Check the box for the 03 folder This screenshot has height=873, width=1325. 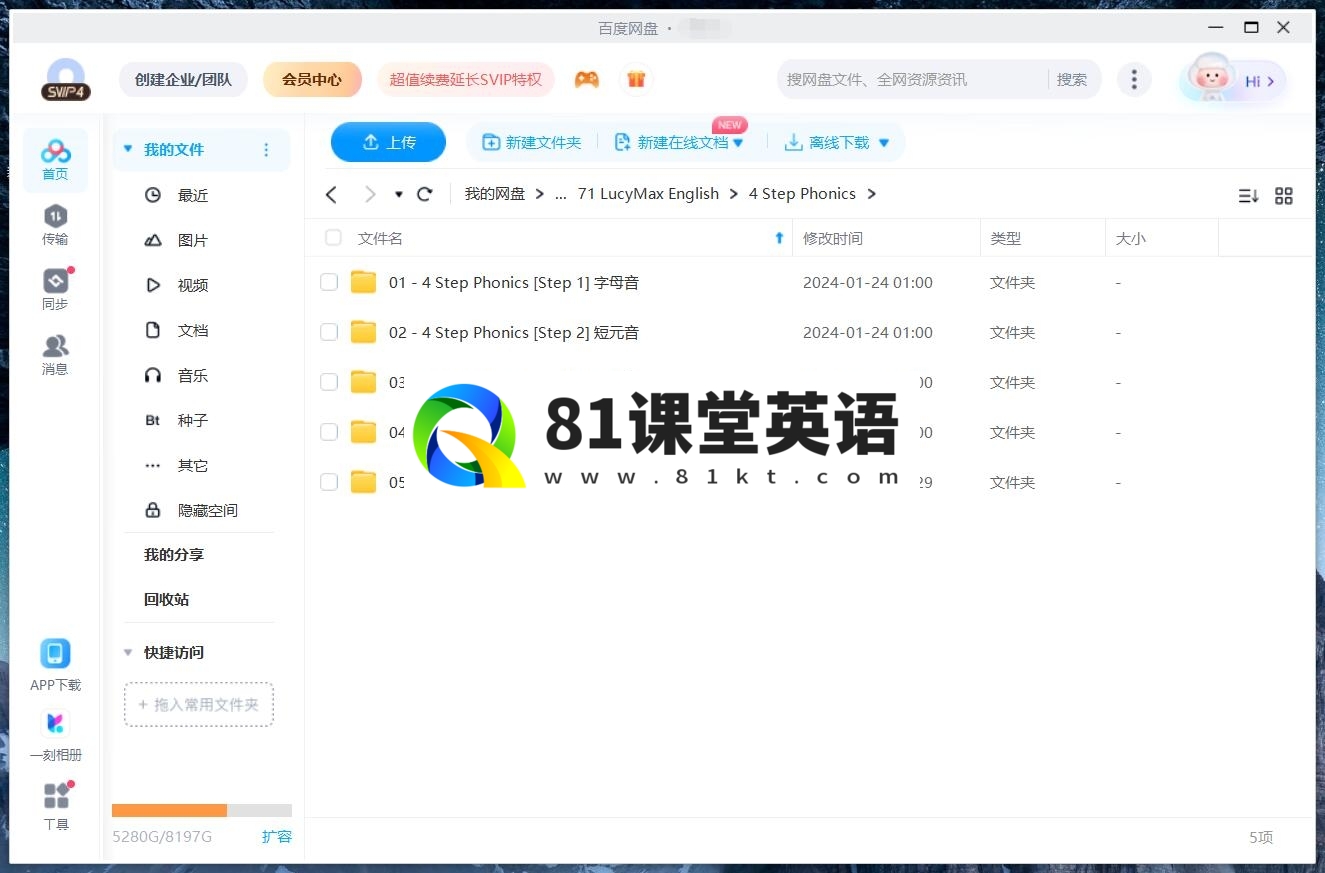click(x=329, y=382)
